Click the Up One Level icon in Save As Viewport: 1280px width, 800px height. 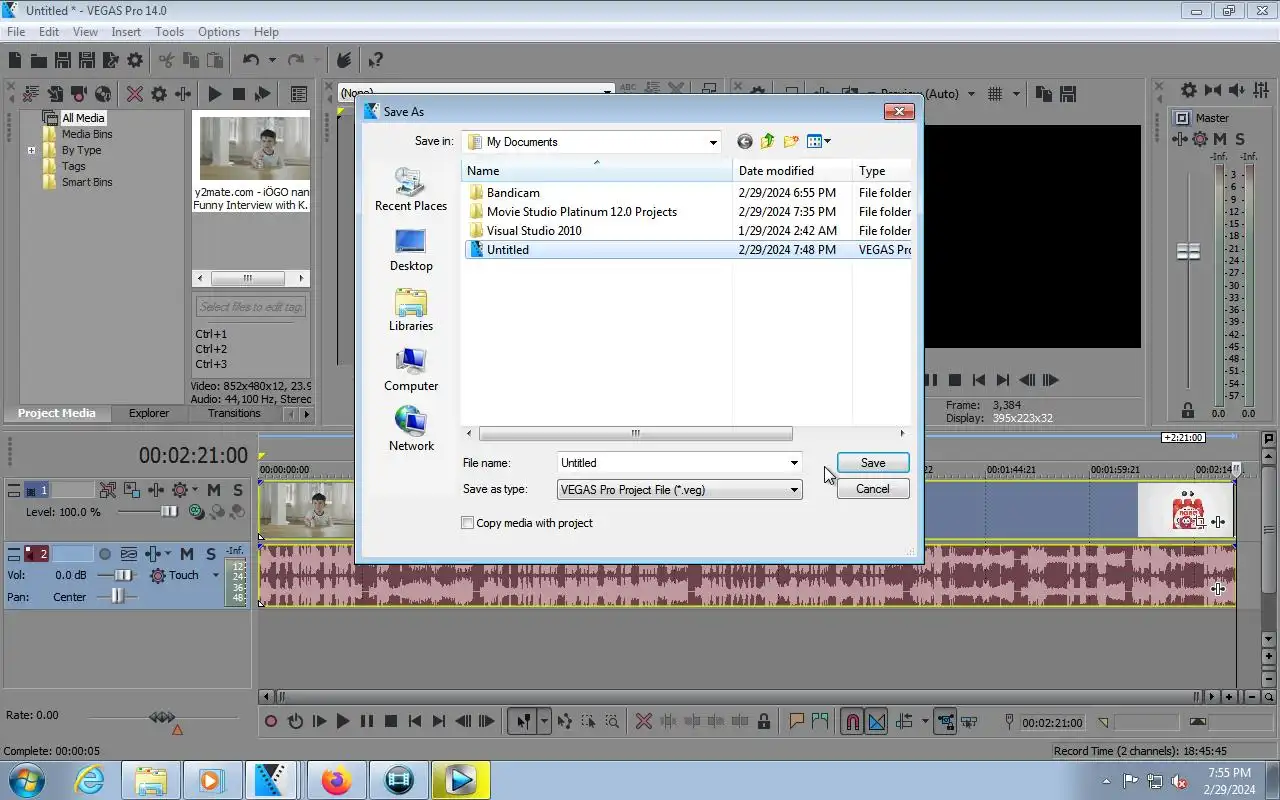(x=768, y=141)
